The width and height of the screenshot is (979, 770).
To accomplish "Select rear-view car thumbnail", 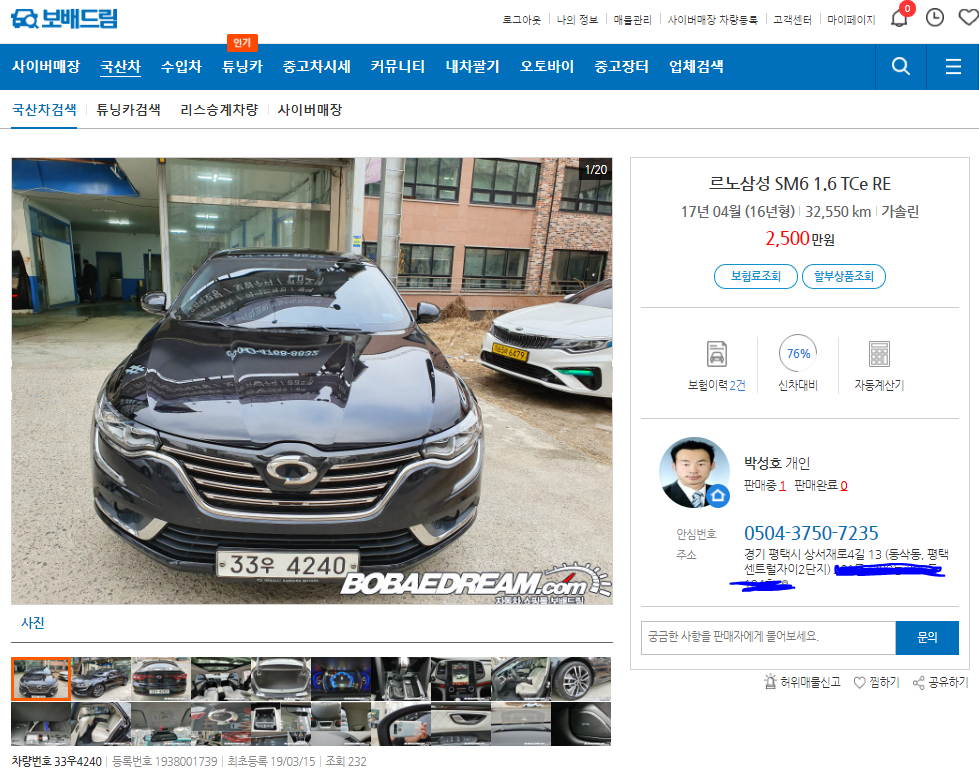I will pos(160,679).
